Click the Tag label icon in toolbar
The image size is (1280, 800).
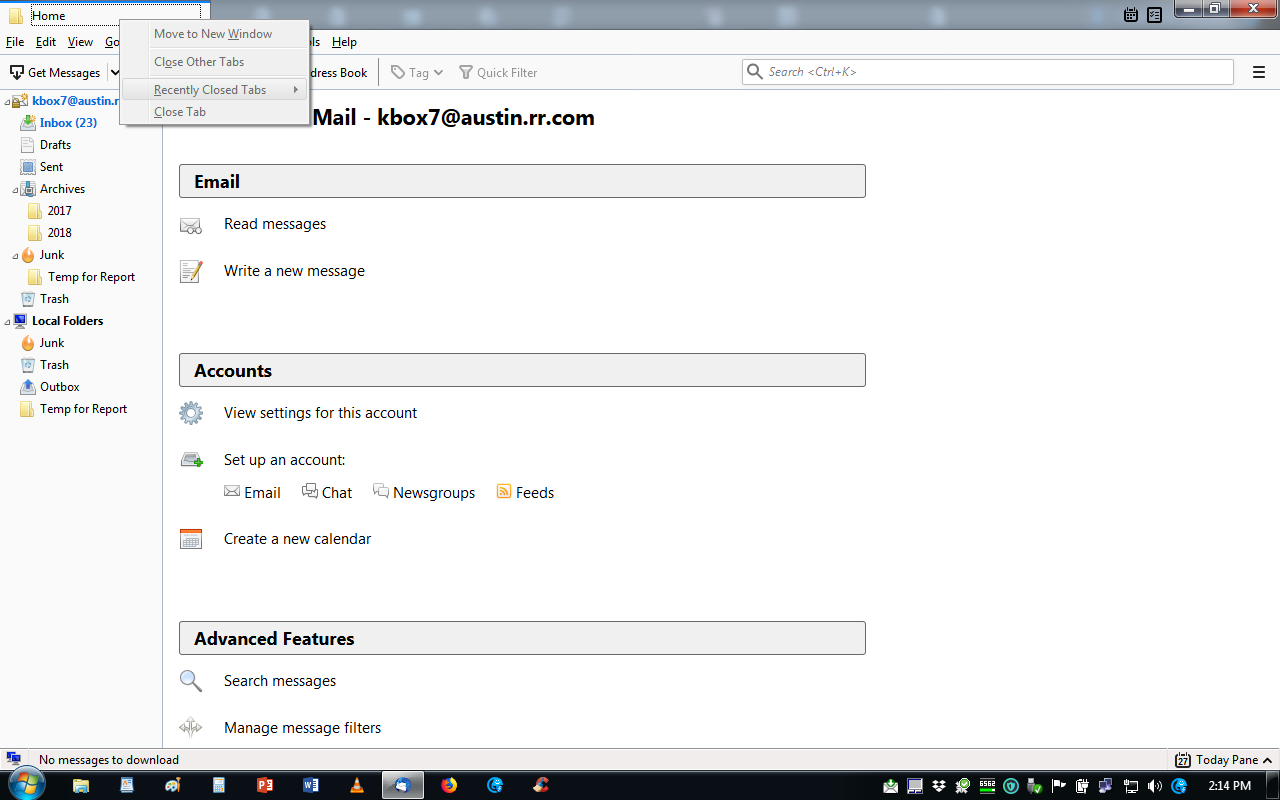[x=398, y=72]
